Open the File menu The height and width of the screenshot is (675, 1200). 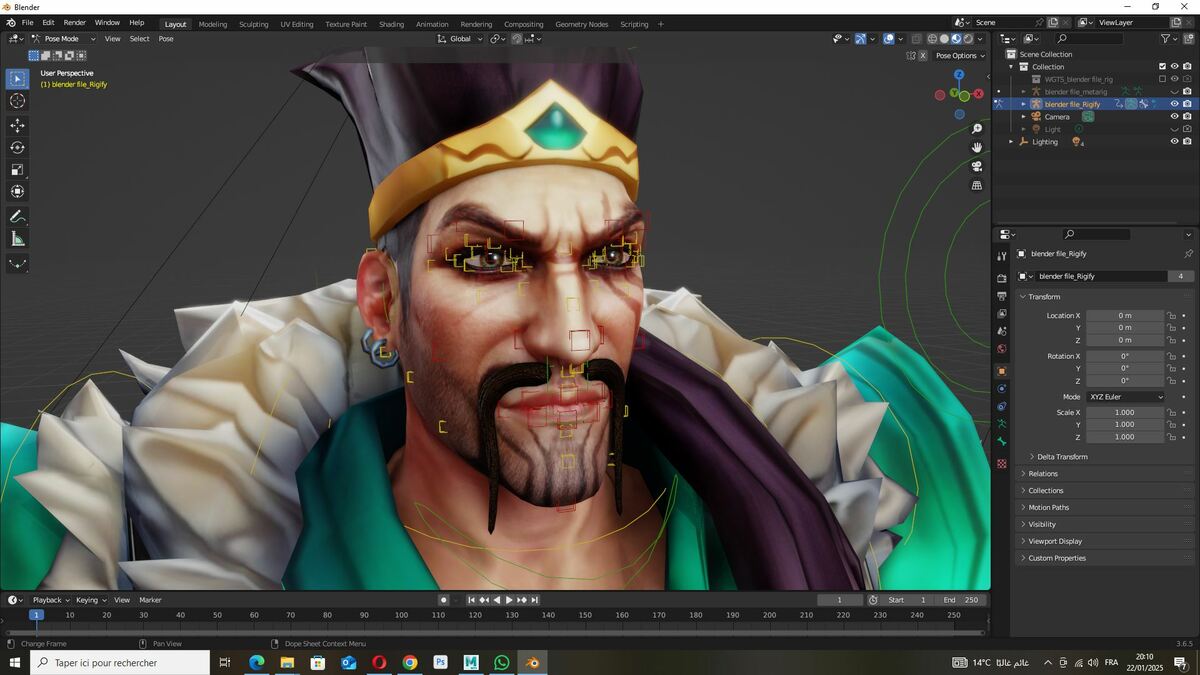click(x=27, y=22)
